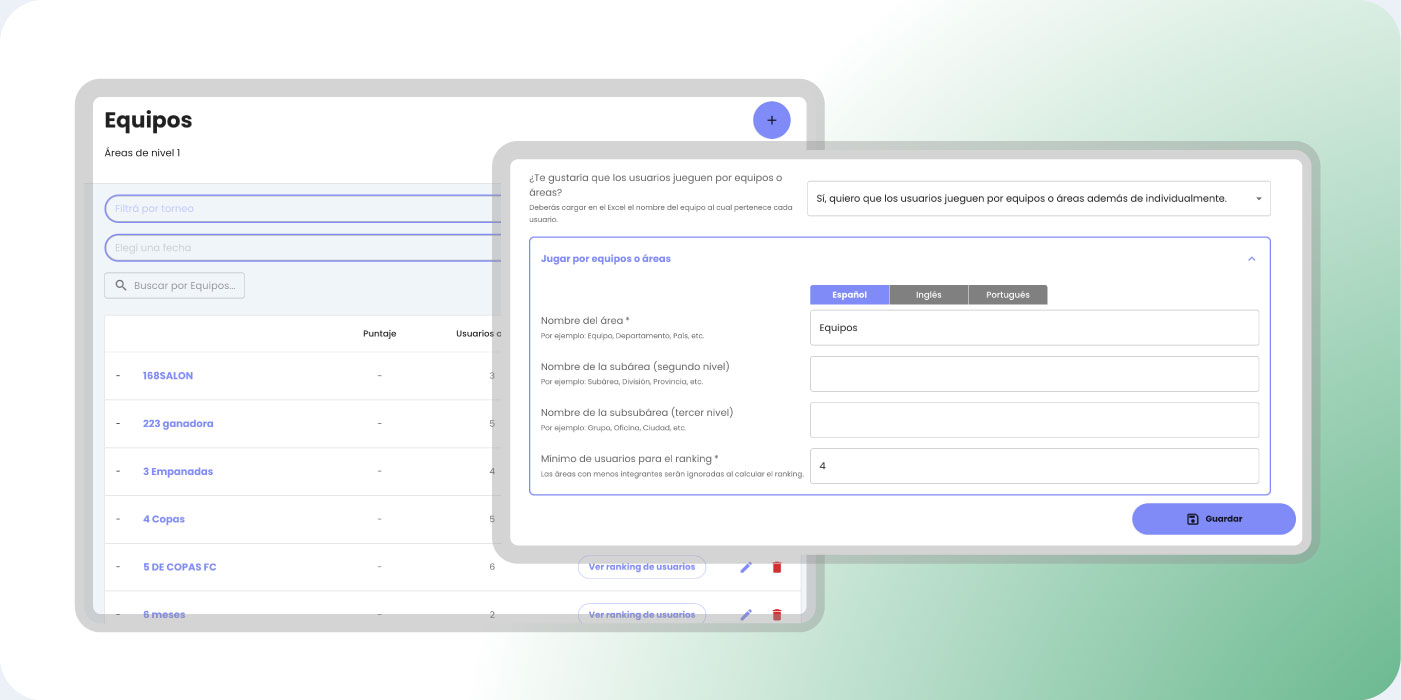Open the 3 Empanadas team link
This screenshot has width=1401, height=700.
[178, 472]
